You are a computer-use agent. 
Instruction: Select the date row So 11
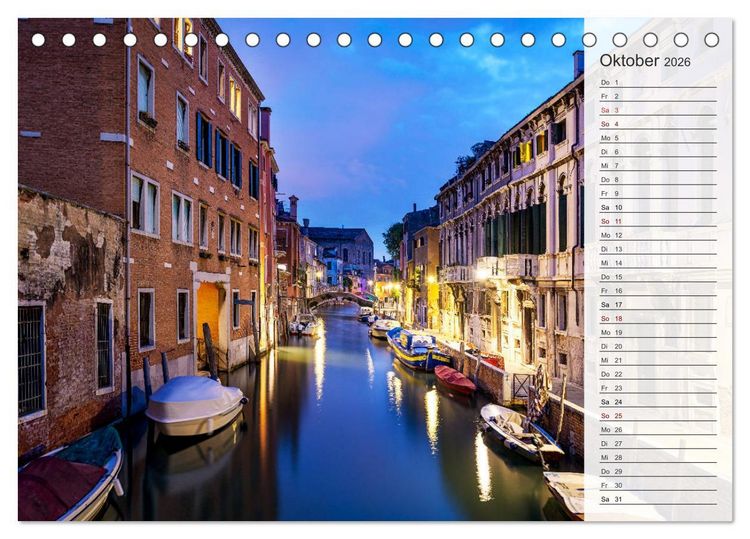coord(658,221)
